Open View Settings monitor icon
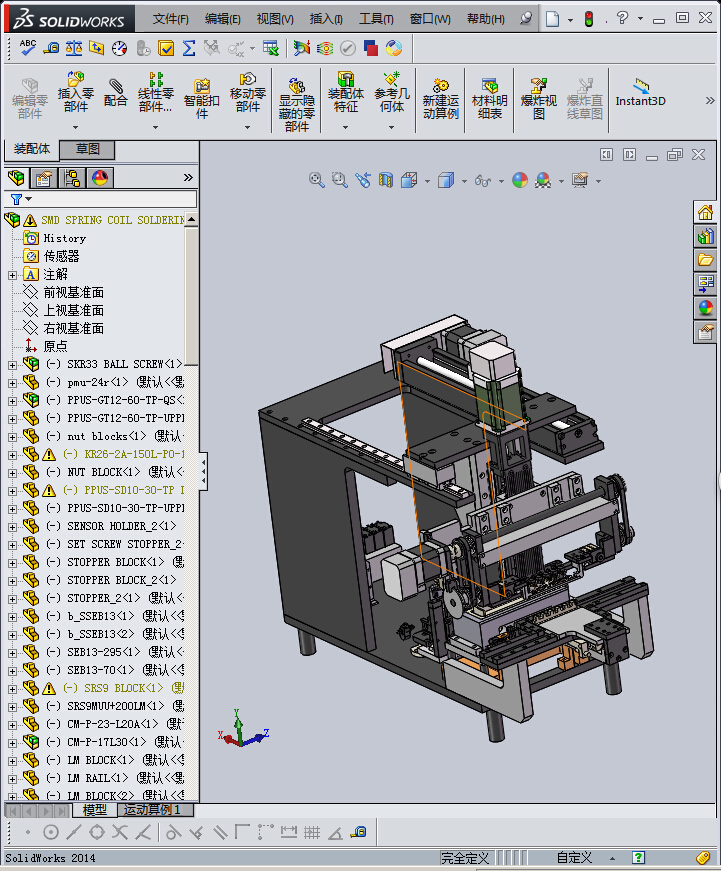 point(580,180)
